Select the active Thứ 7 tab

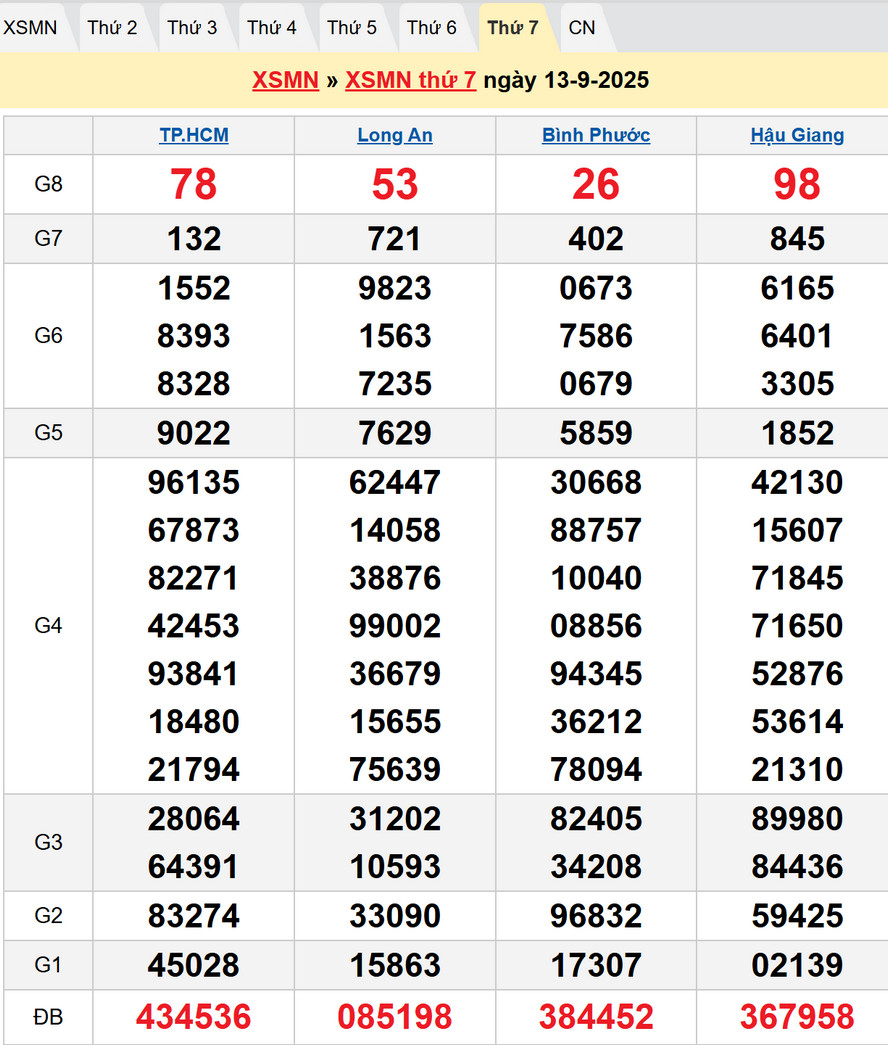click(513, 27)
